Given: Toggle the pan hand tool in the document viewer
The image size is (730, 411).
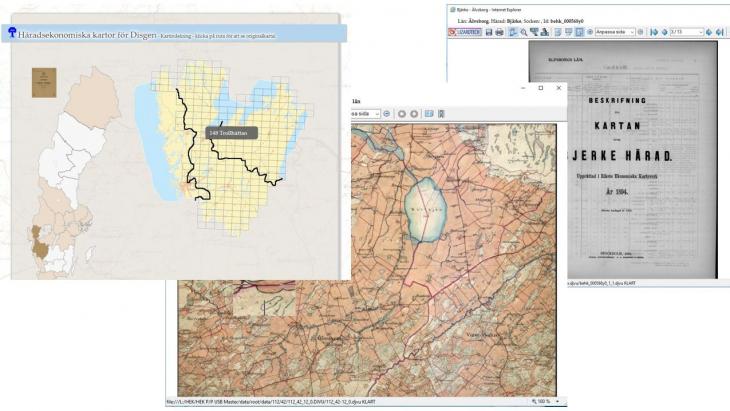Looking at the screenshot, I should coord(511,32).
